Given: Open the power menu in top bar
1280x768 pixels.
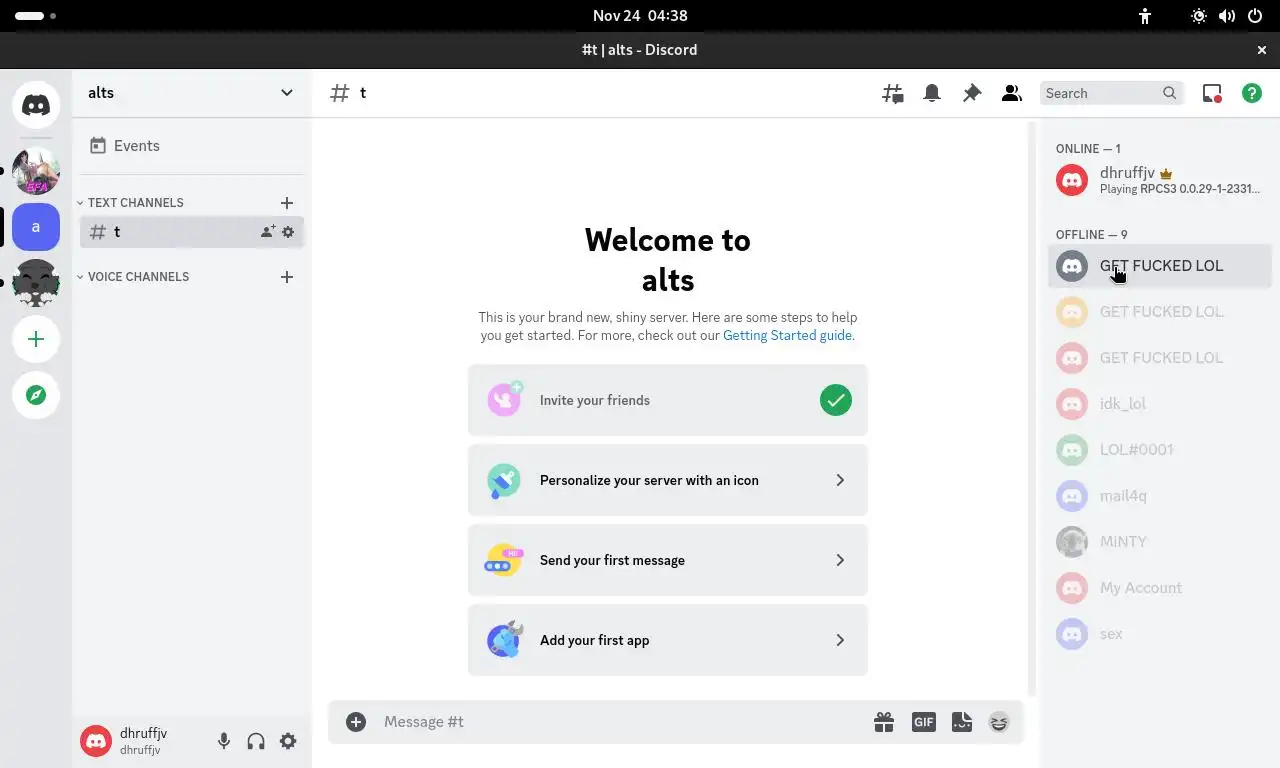Looking at the screenshot, I should pyautogui.click(x=1255, y=16).
